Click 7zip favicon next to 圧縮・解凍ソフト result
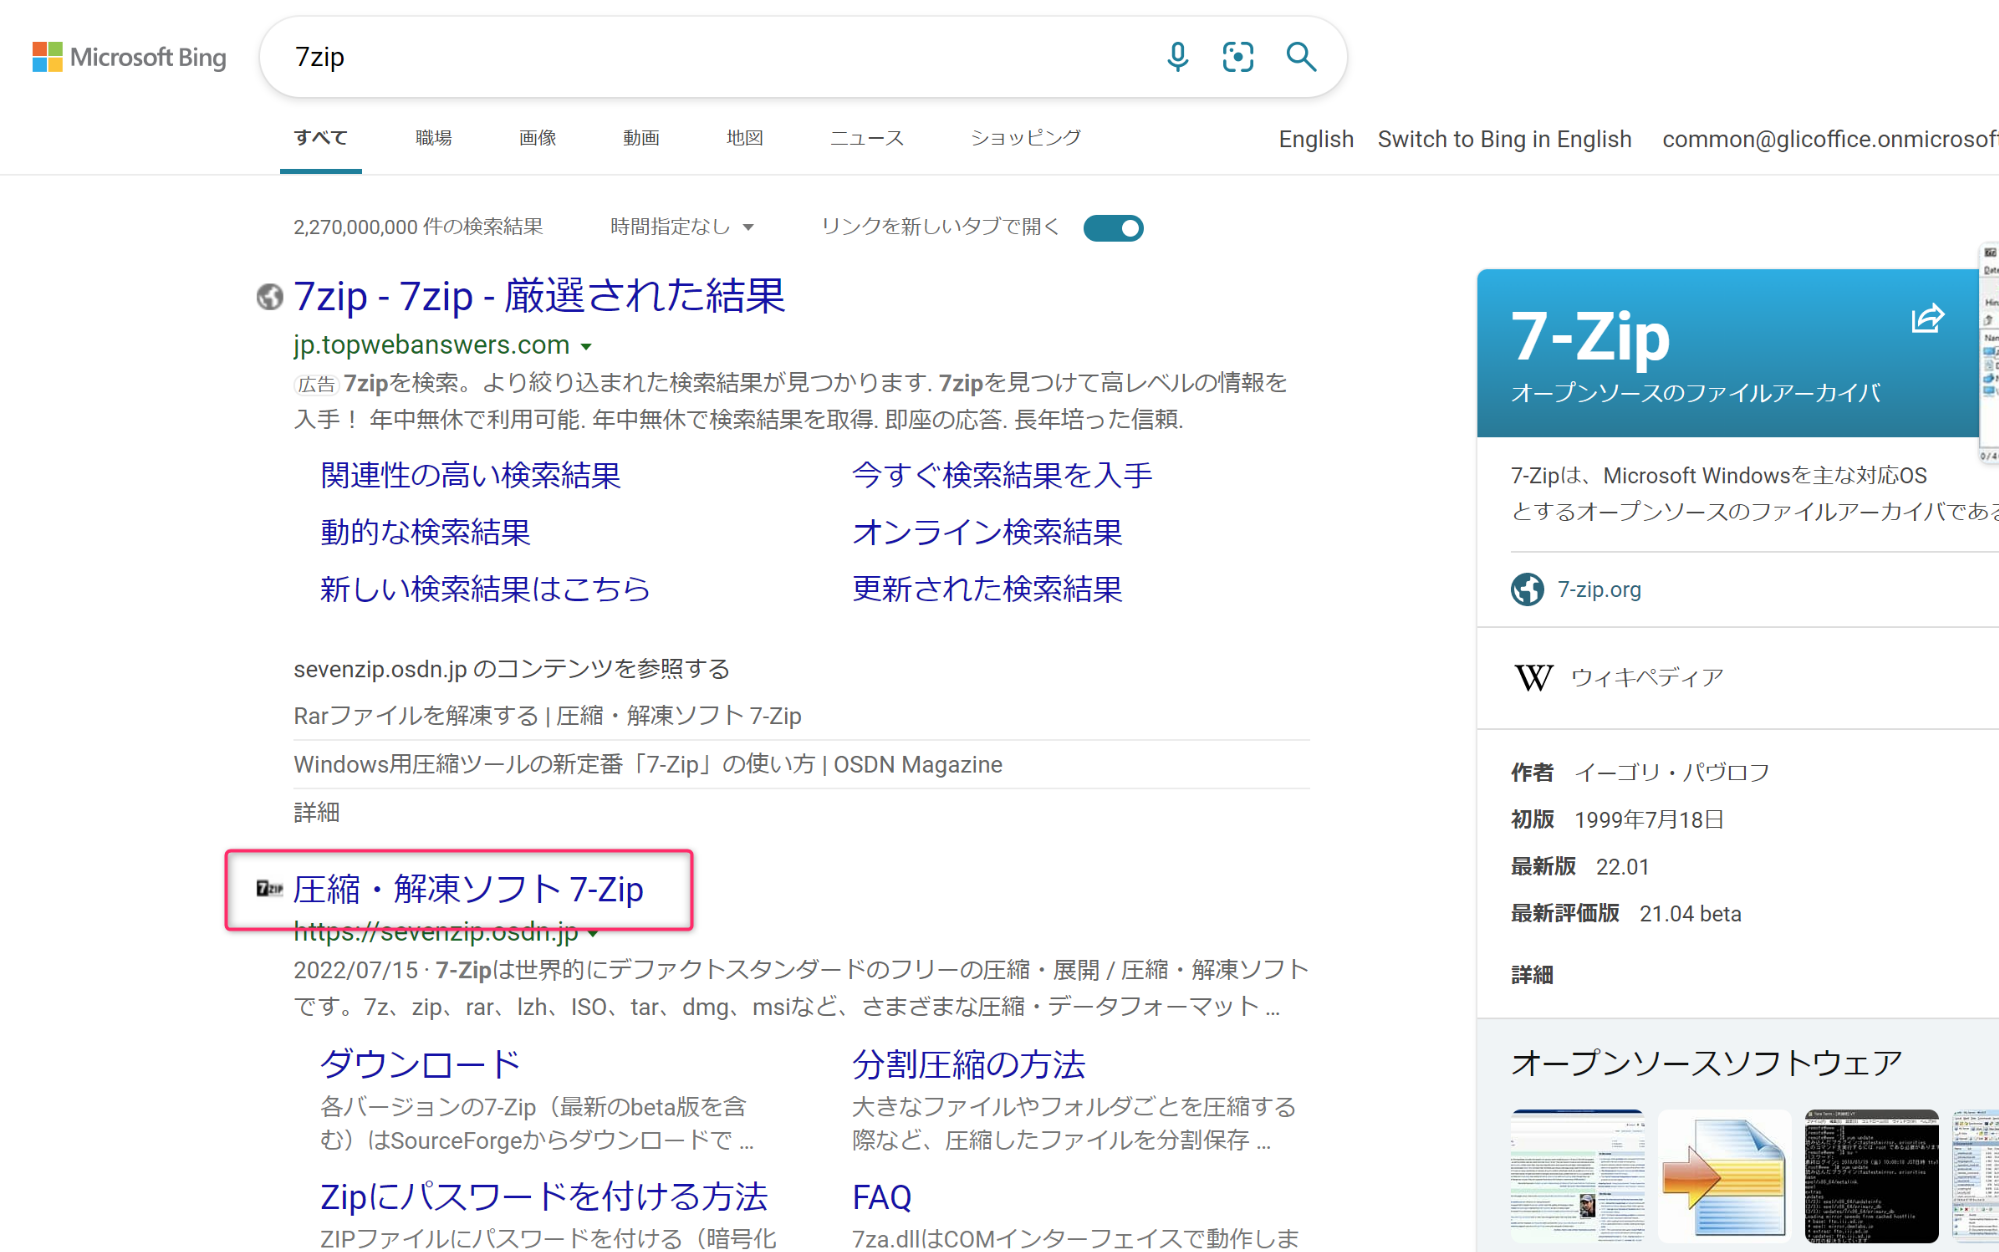 [x=269, y=888]
